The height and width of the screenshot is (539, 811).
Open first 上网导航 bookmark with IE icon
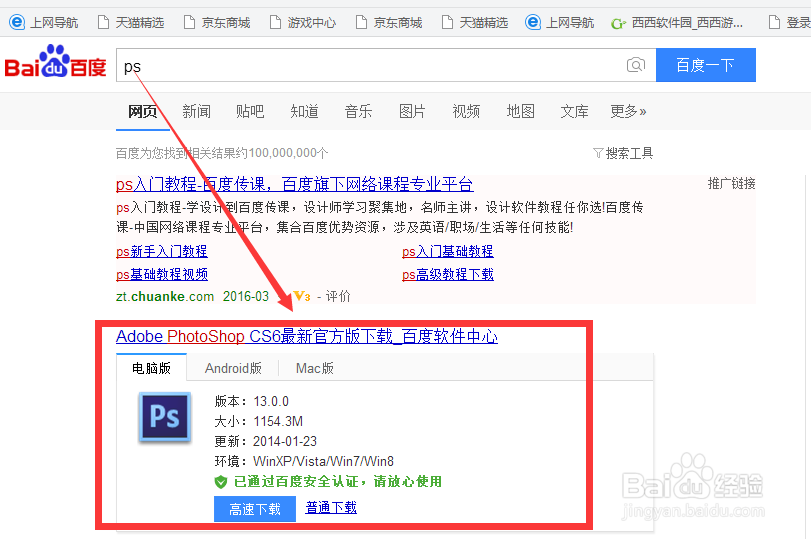point(44,23)
